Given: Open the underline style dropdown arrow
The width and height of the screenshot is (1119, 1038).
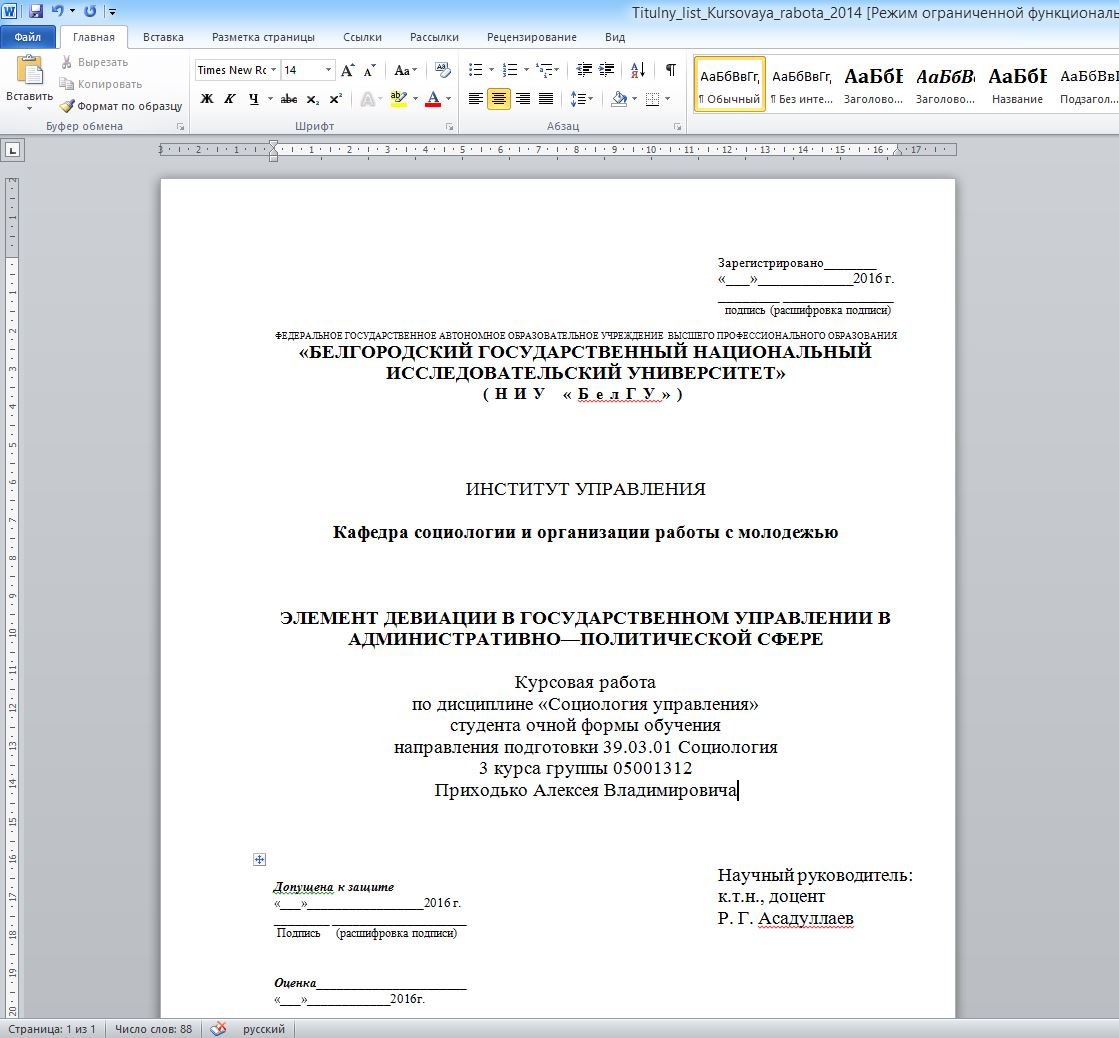Looking at the screenshot, I should point(270,99).
